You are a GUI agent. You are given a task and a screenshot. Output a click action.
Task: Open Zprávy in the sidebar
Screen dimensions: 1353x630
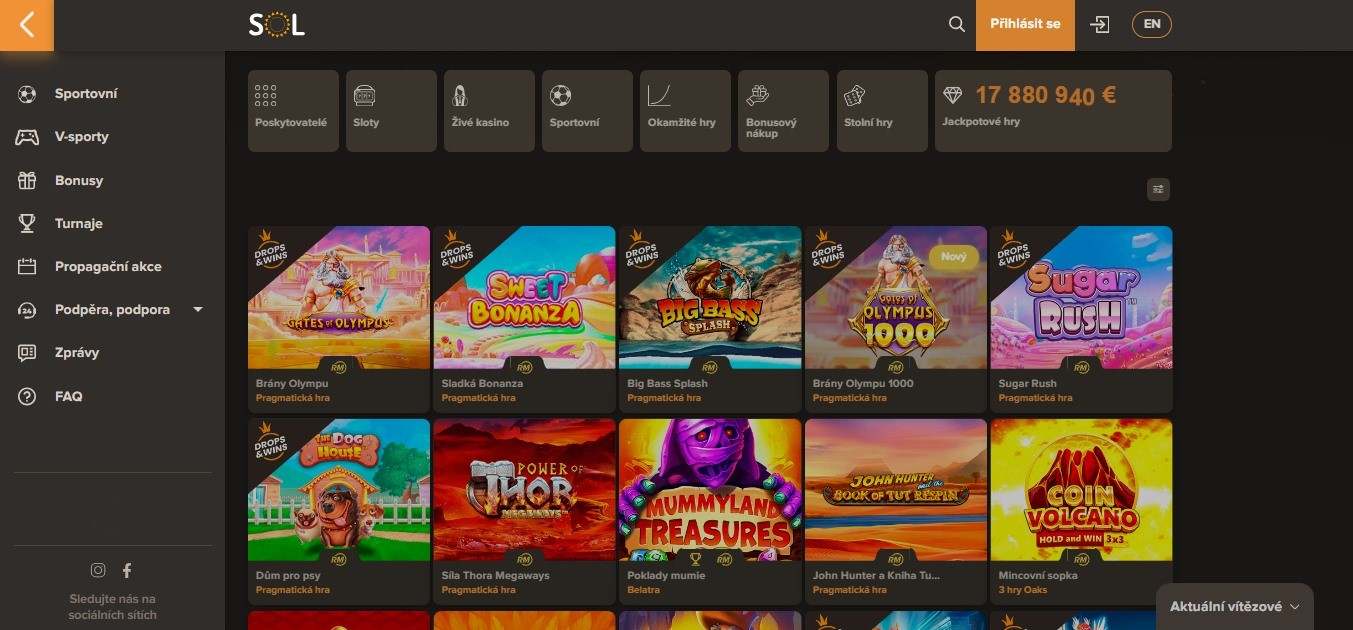coord(77,353)
